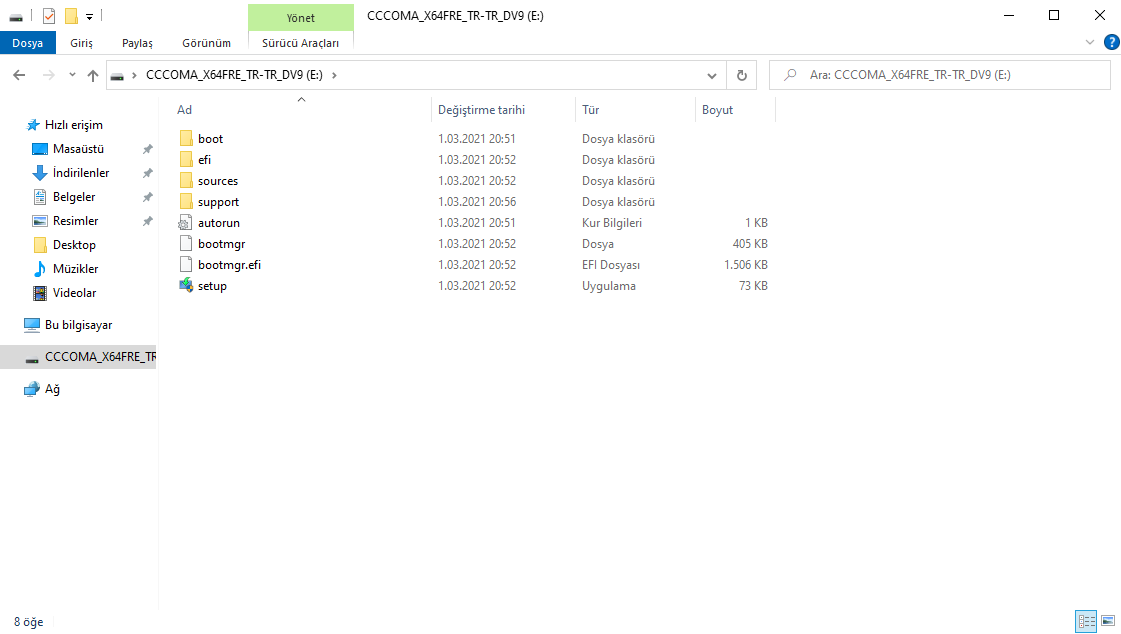Screen dimensions: 1121x634
Task: Sort by the Değiştirme tarihi column
Action: [481, 110]
